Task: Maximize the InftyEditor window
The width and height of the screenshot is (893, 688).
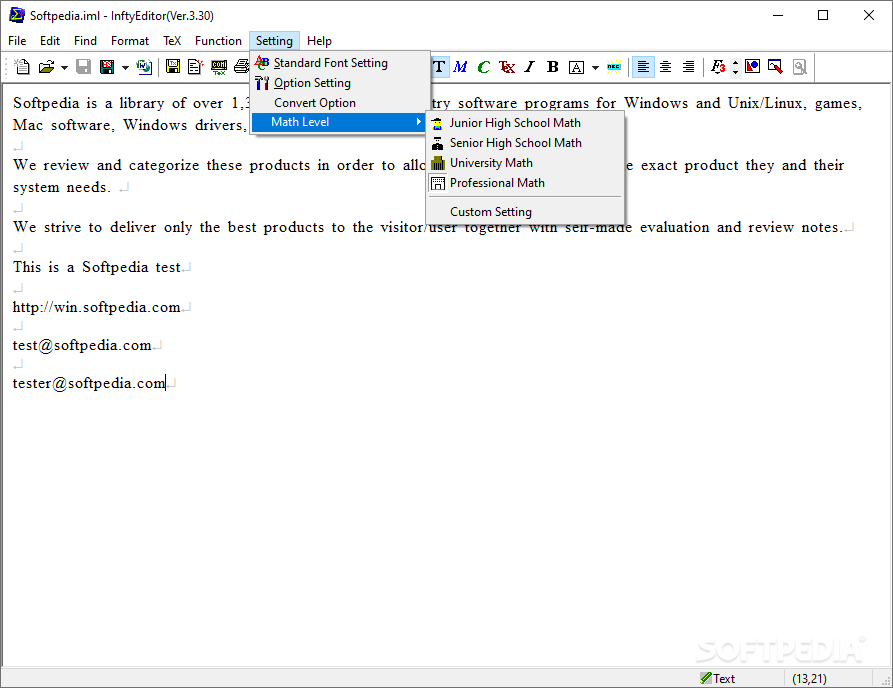Action: click(x=823, y=15)
